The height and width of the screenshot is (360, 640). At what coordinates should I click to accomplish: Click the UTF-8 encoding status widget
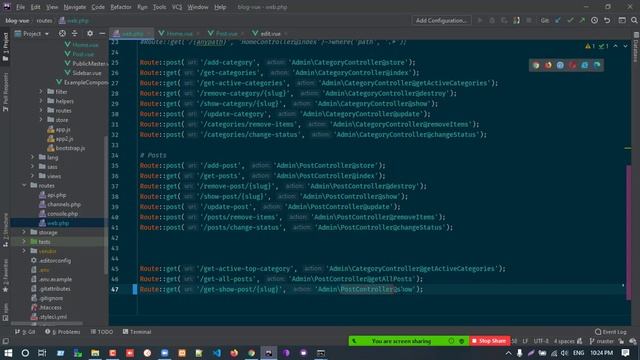[541, 341]
